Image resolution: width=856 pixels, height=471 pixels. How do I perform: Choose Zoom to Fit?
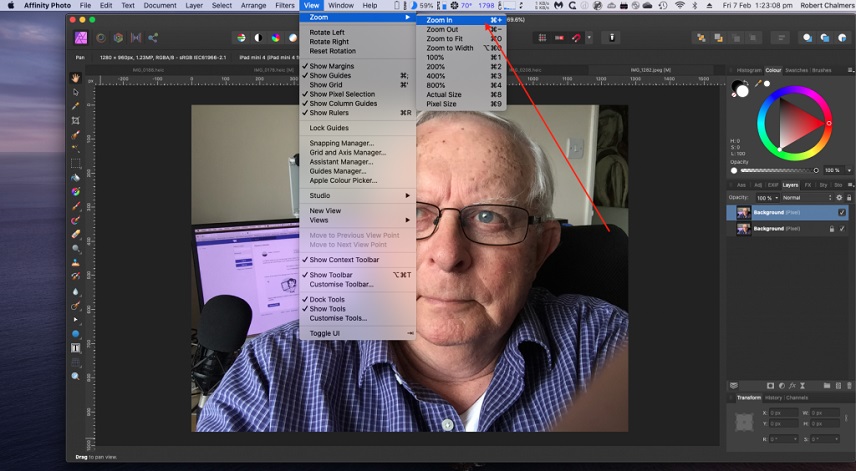click(461, 39)
